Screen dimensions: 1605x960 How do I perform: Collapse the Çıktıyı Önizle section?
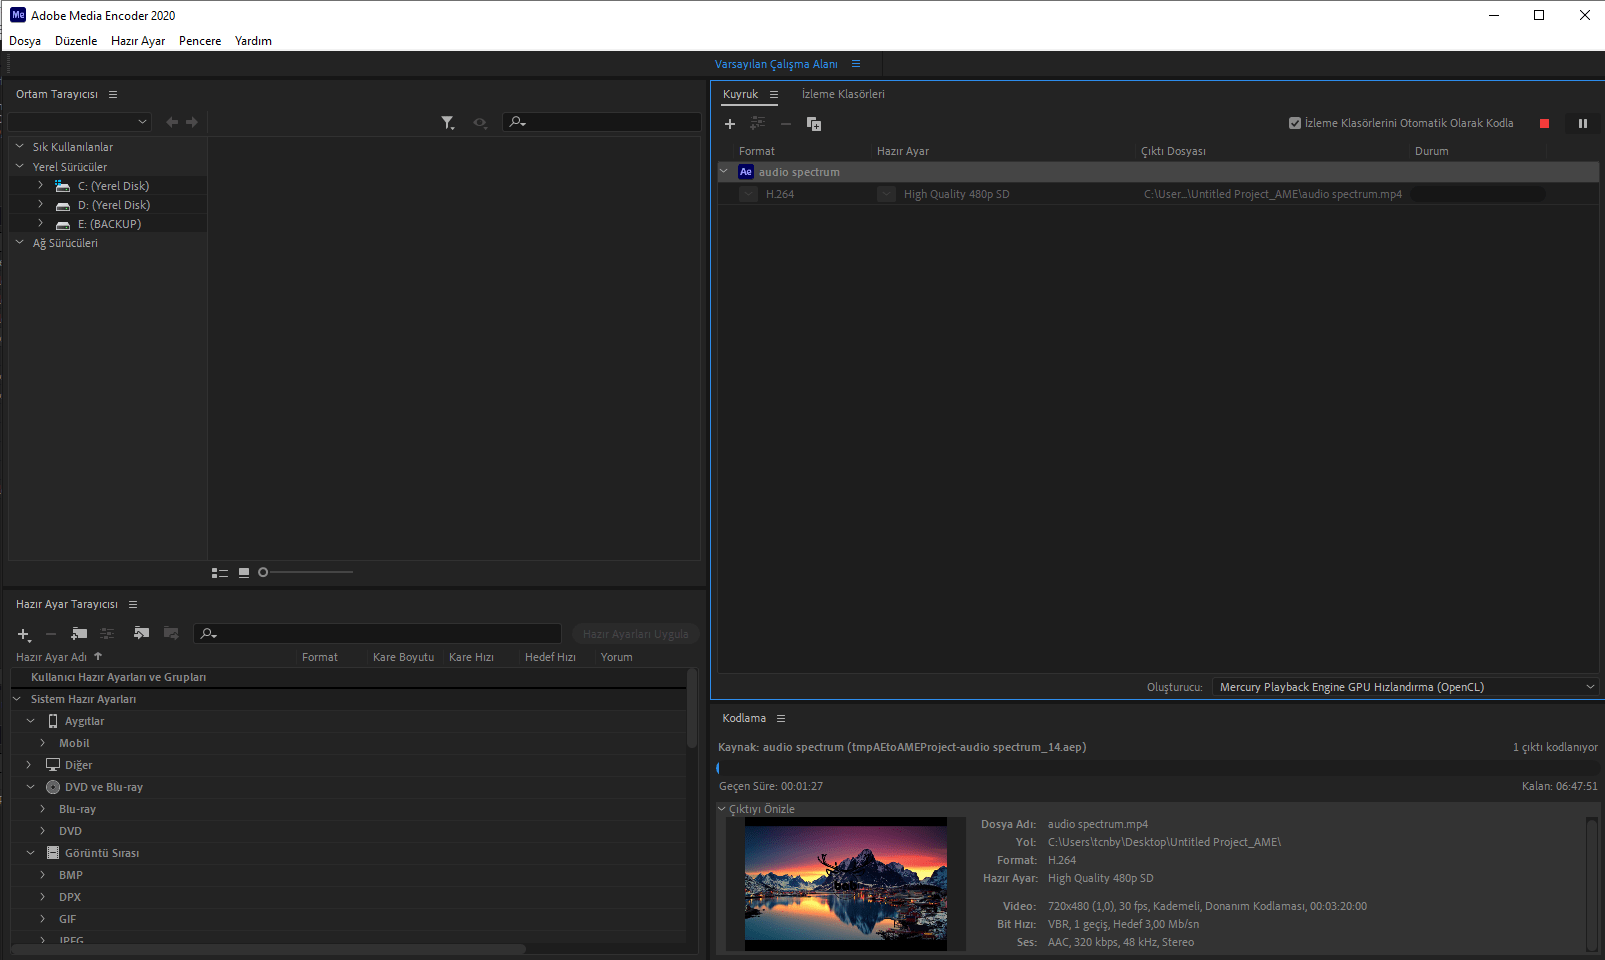pyautogui.click(x=723, y=809)
